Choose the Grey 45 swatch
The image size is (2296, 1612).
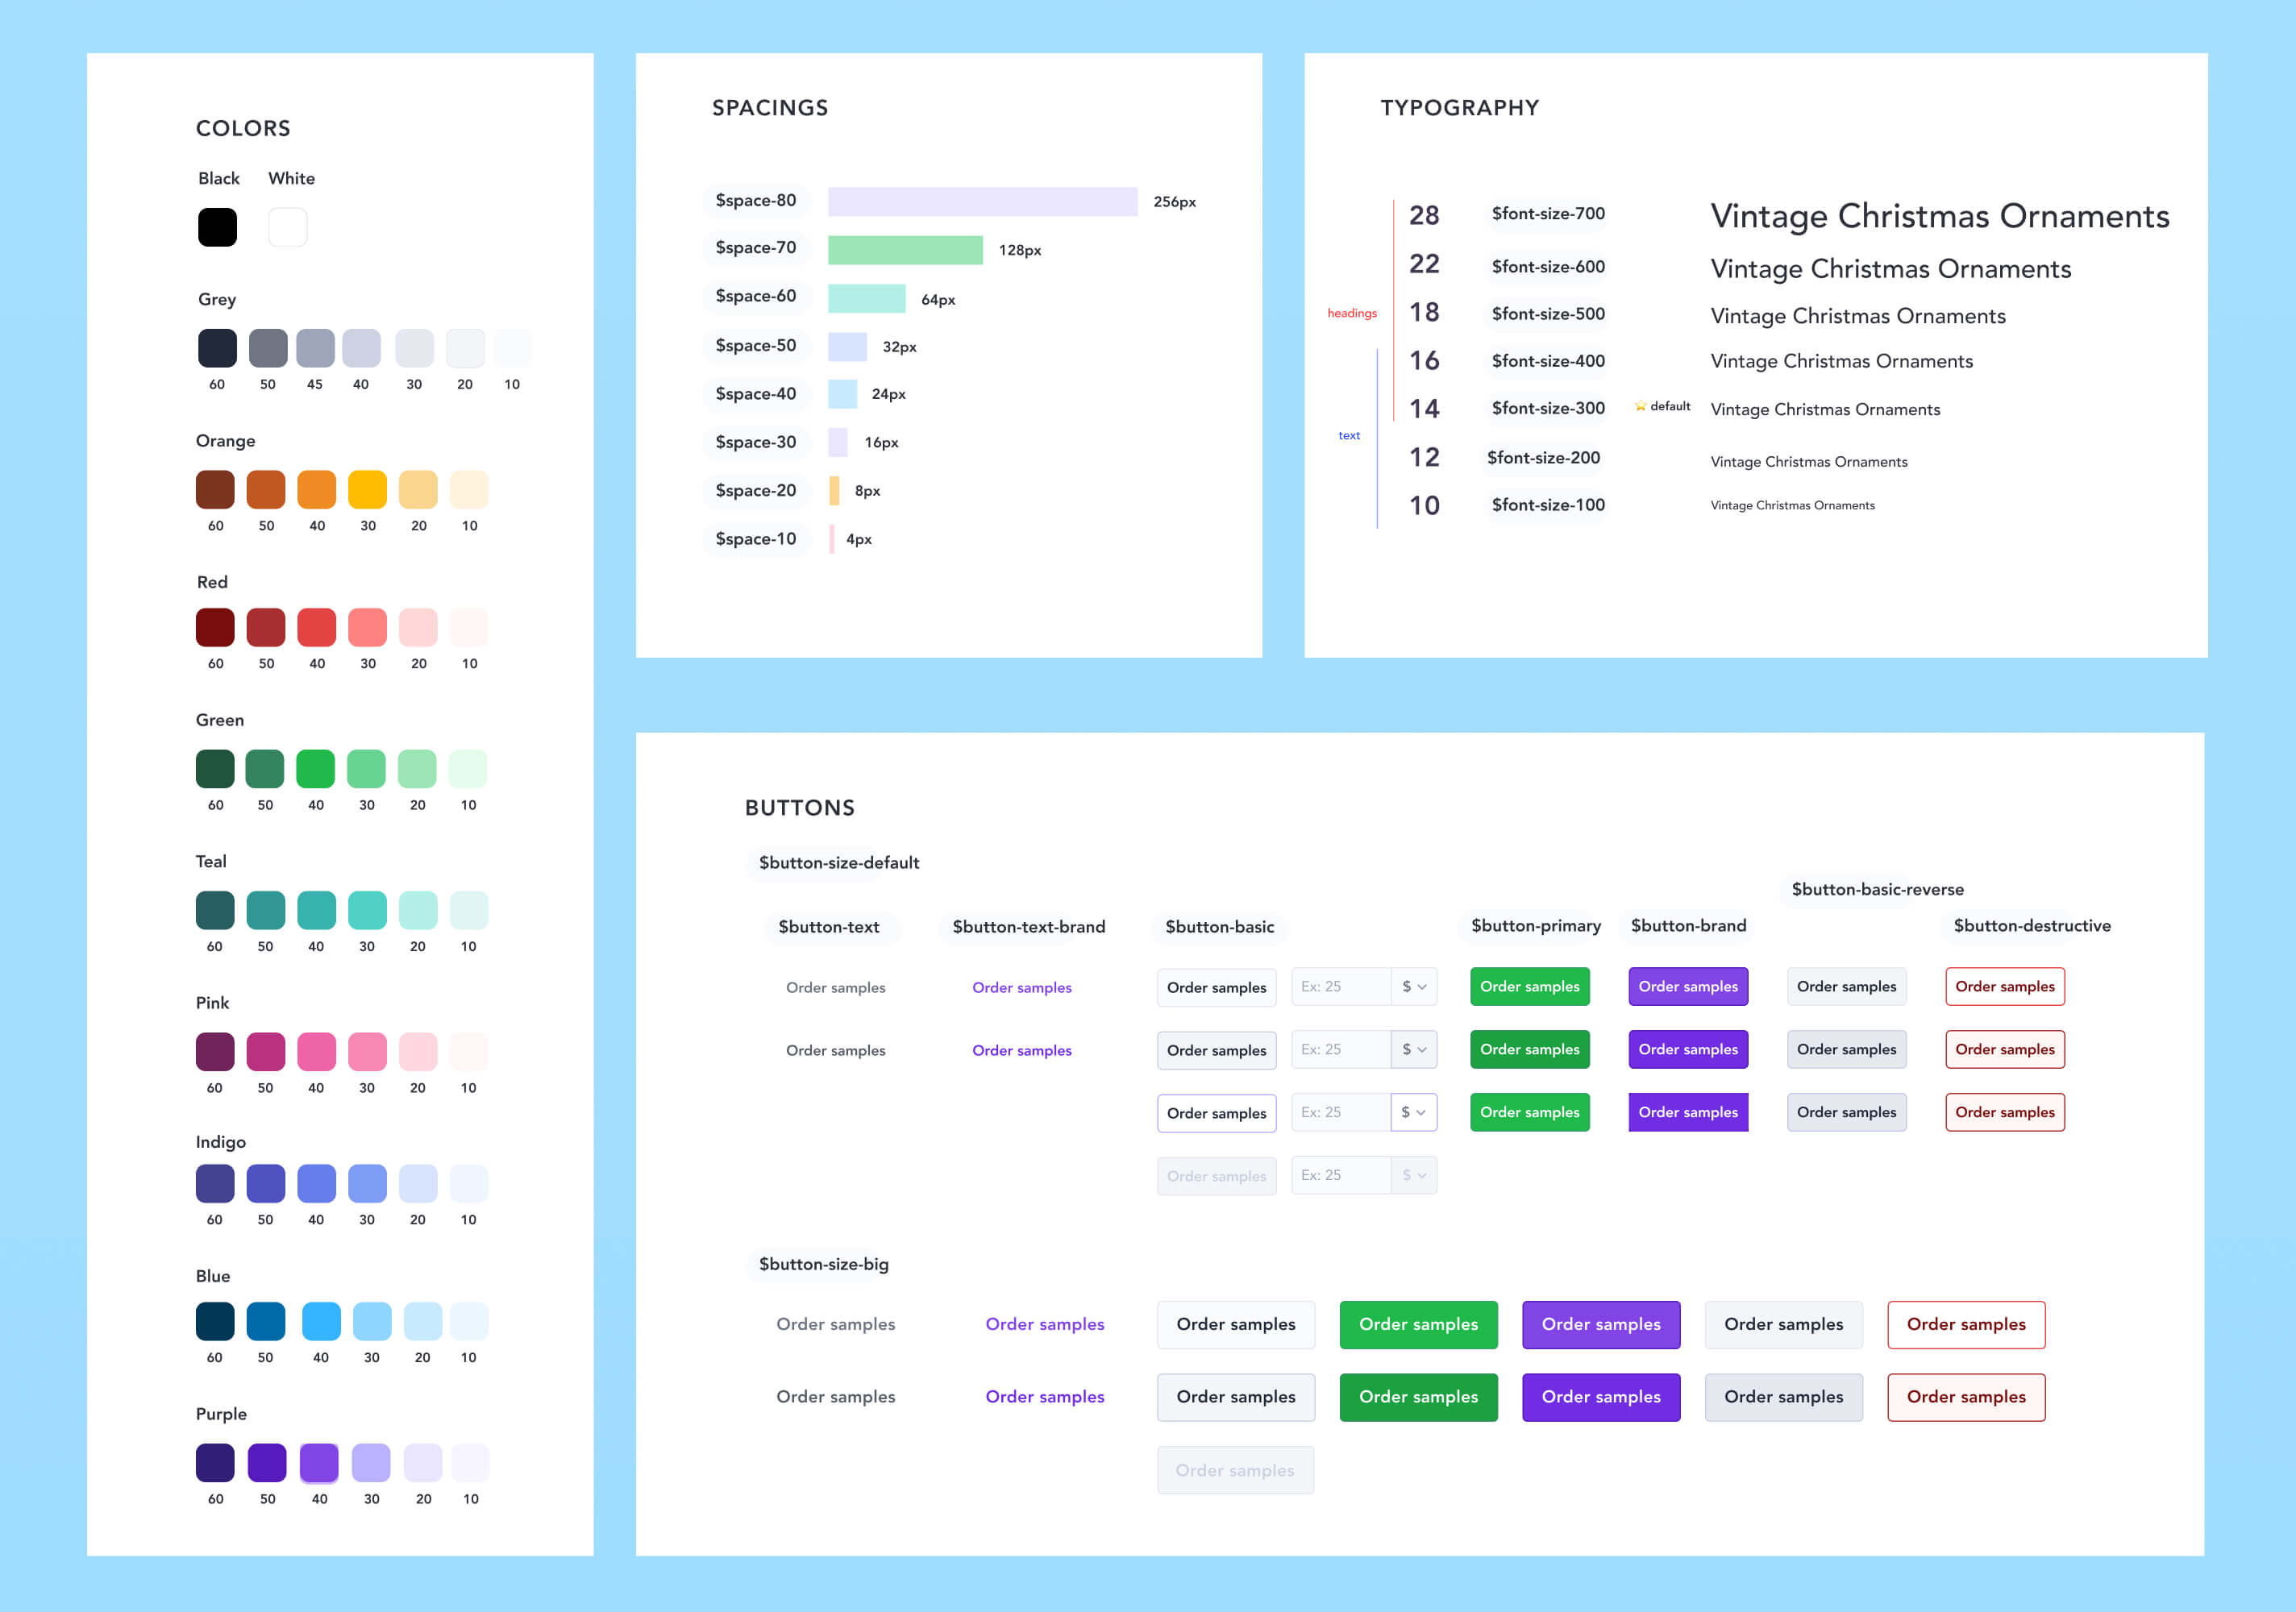(315, 348)
